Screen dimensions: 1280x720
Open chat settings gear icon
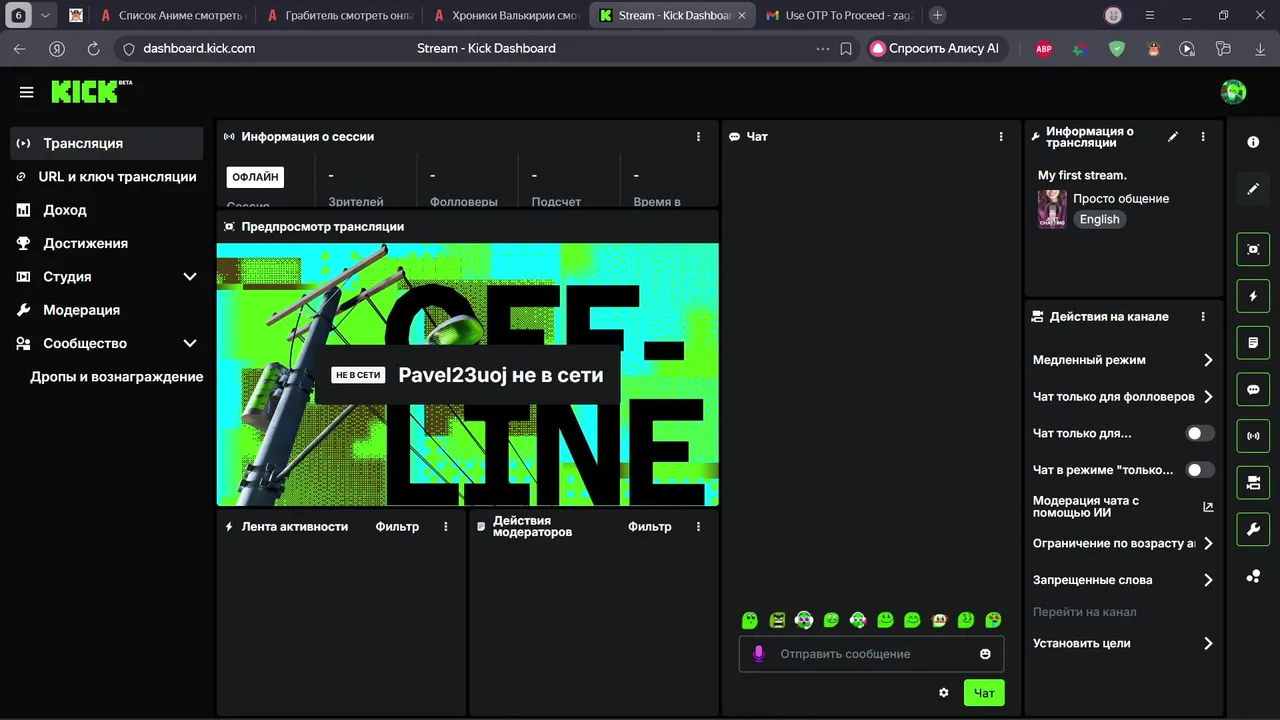click(944, 693)
